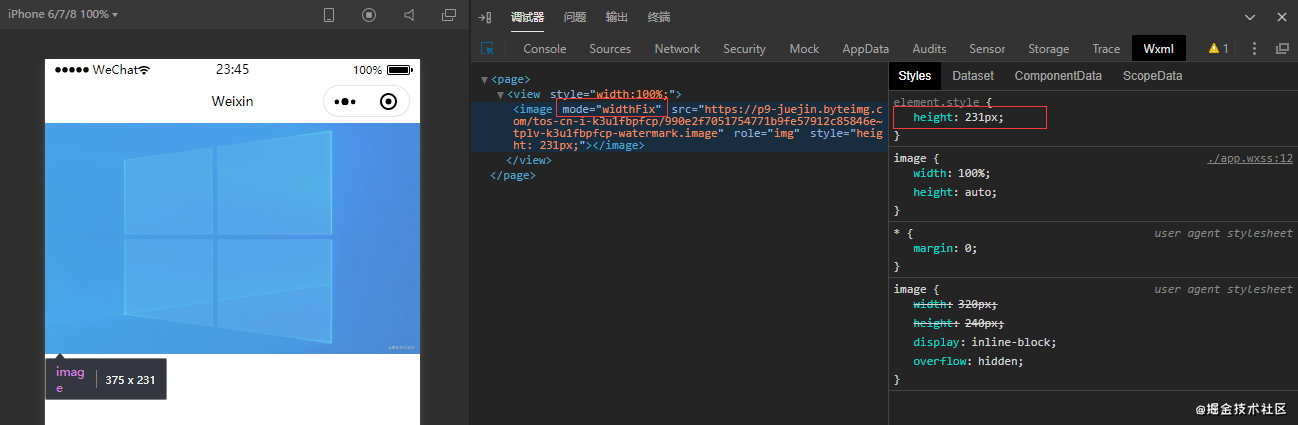Click the 23:45 clock in simulator status bar
The image size is (1298, 425).
coord(232,70)
